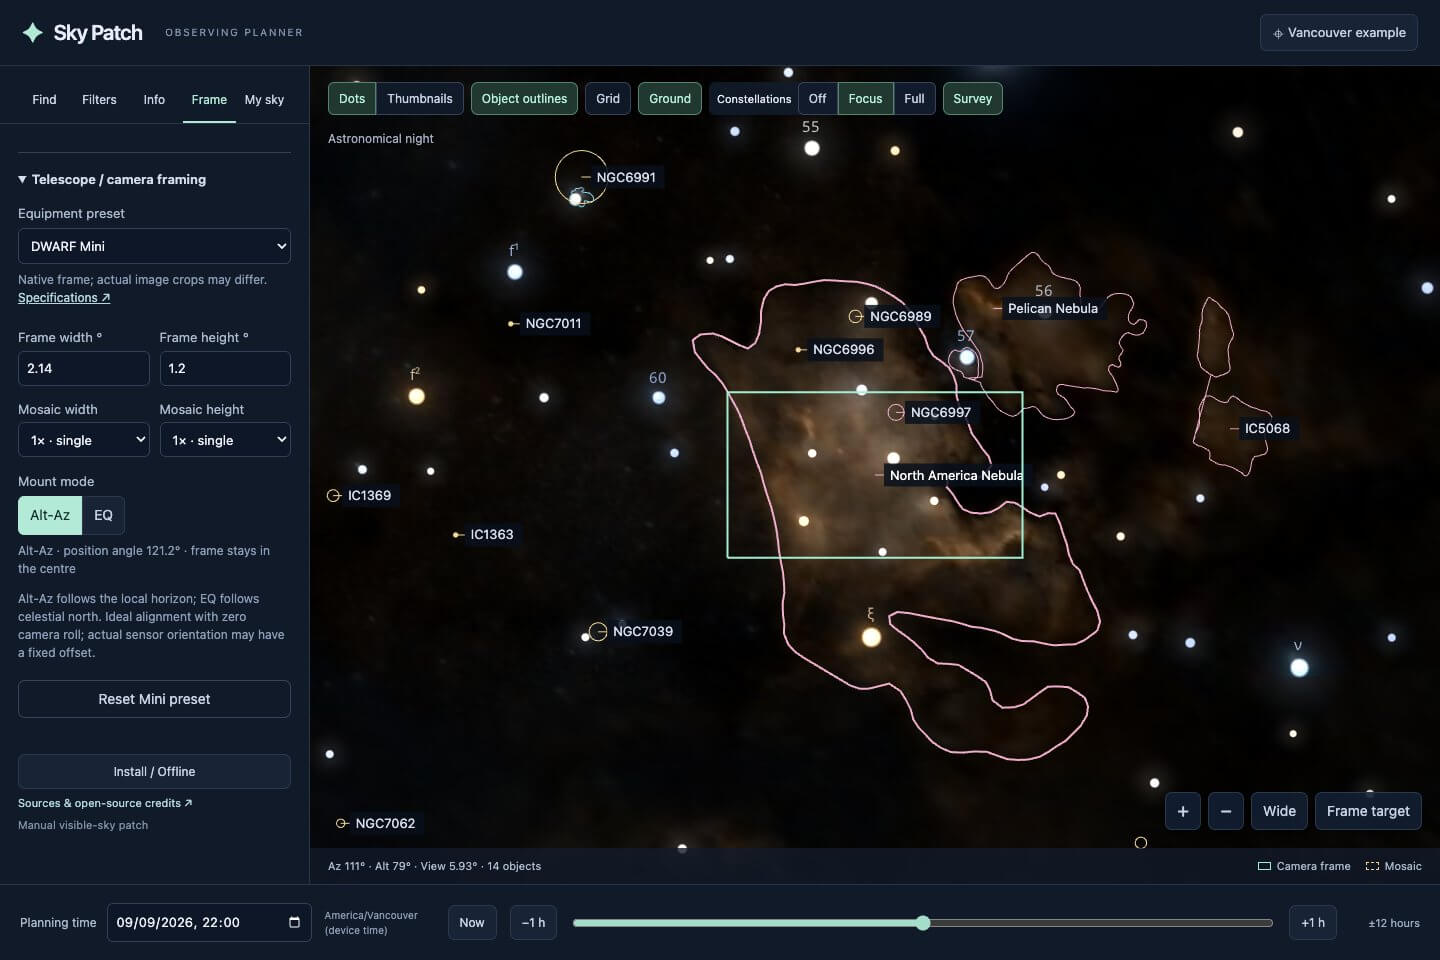Screen dimensions: 1440x960
Task: Zoom out with the minus button
Action: click(x=1226, y=811)
